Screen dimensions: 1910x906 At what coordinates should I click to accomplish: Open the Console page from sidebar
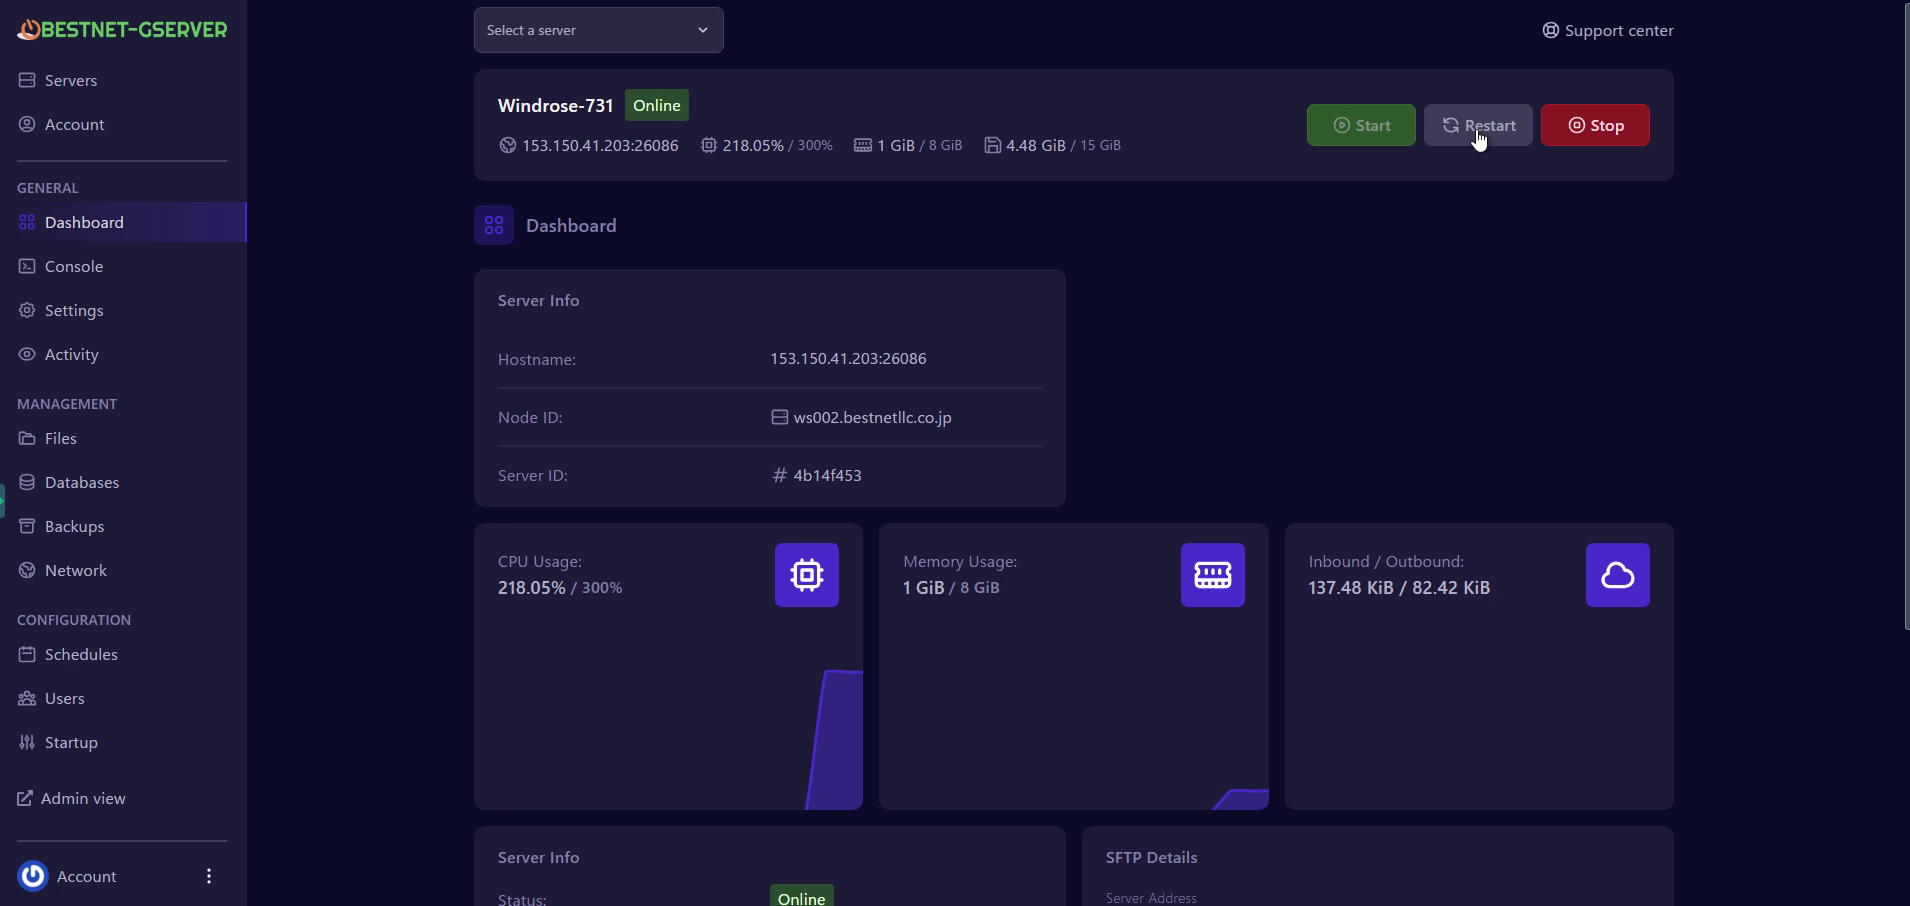click(73, 267)
